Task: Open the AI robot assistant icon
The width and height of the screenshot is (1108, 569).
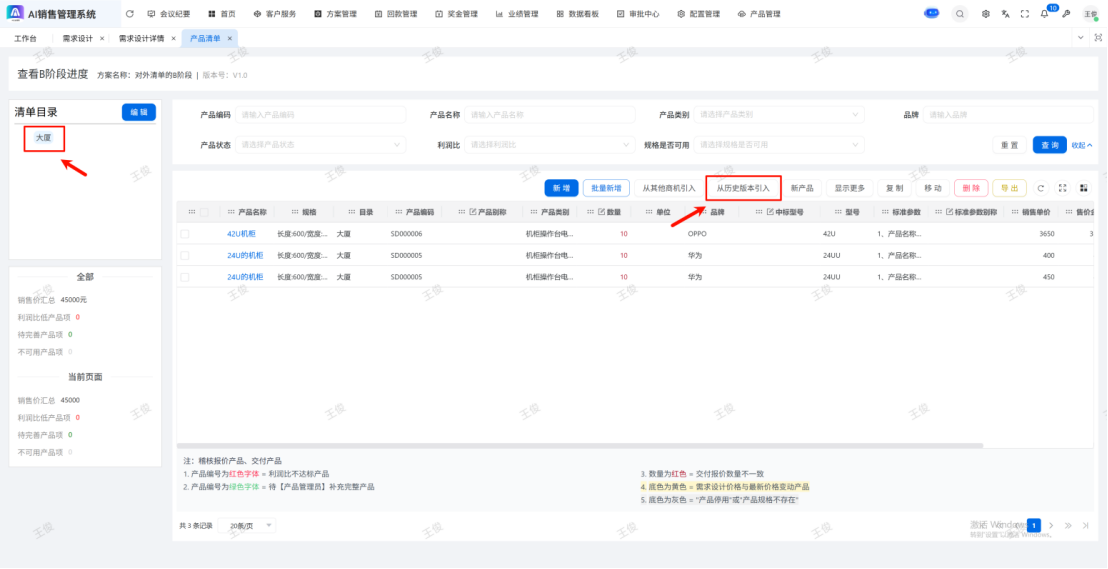Action: 932,14
